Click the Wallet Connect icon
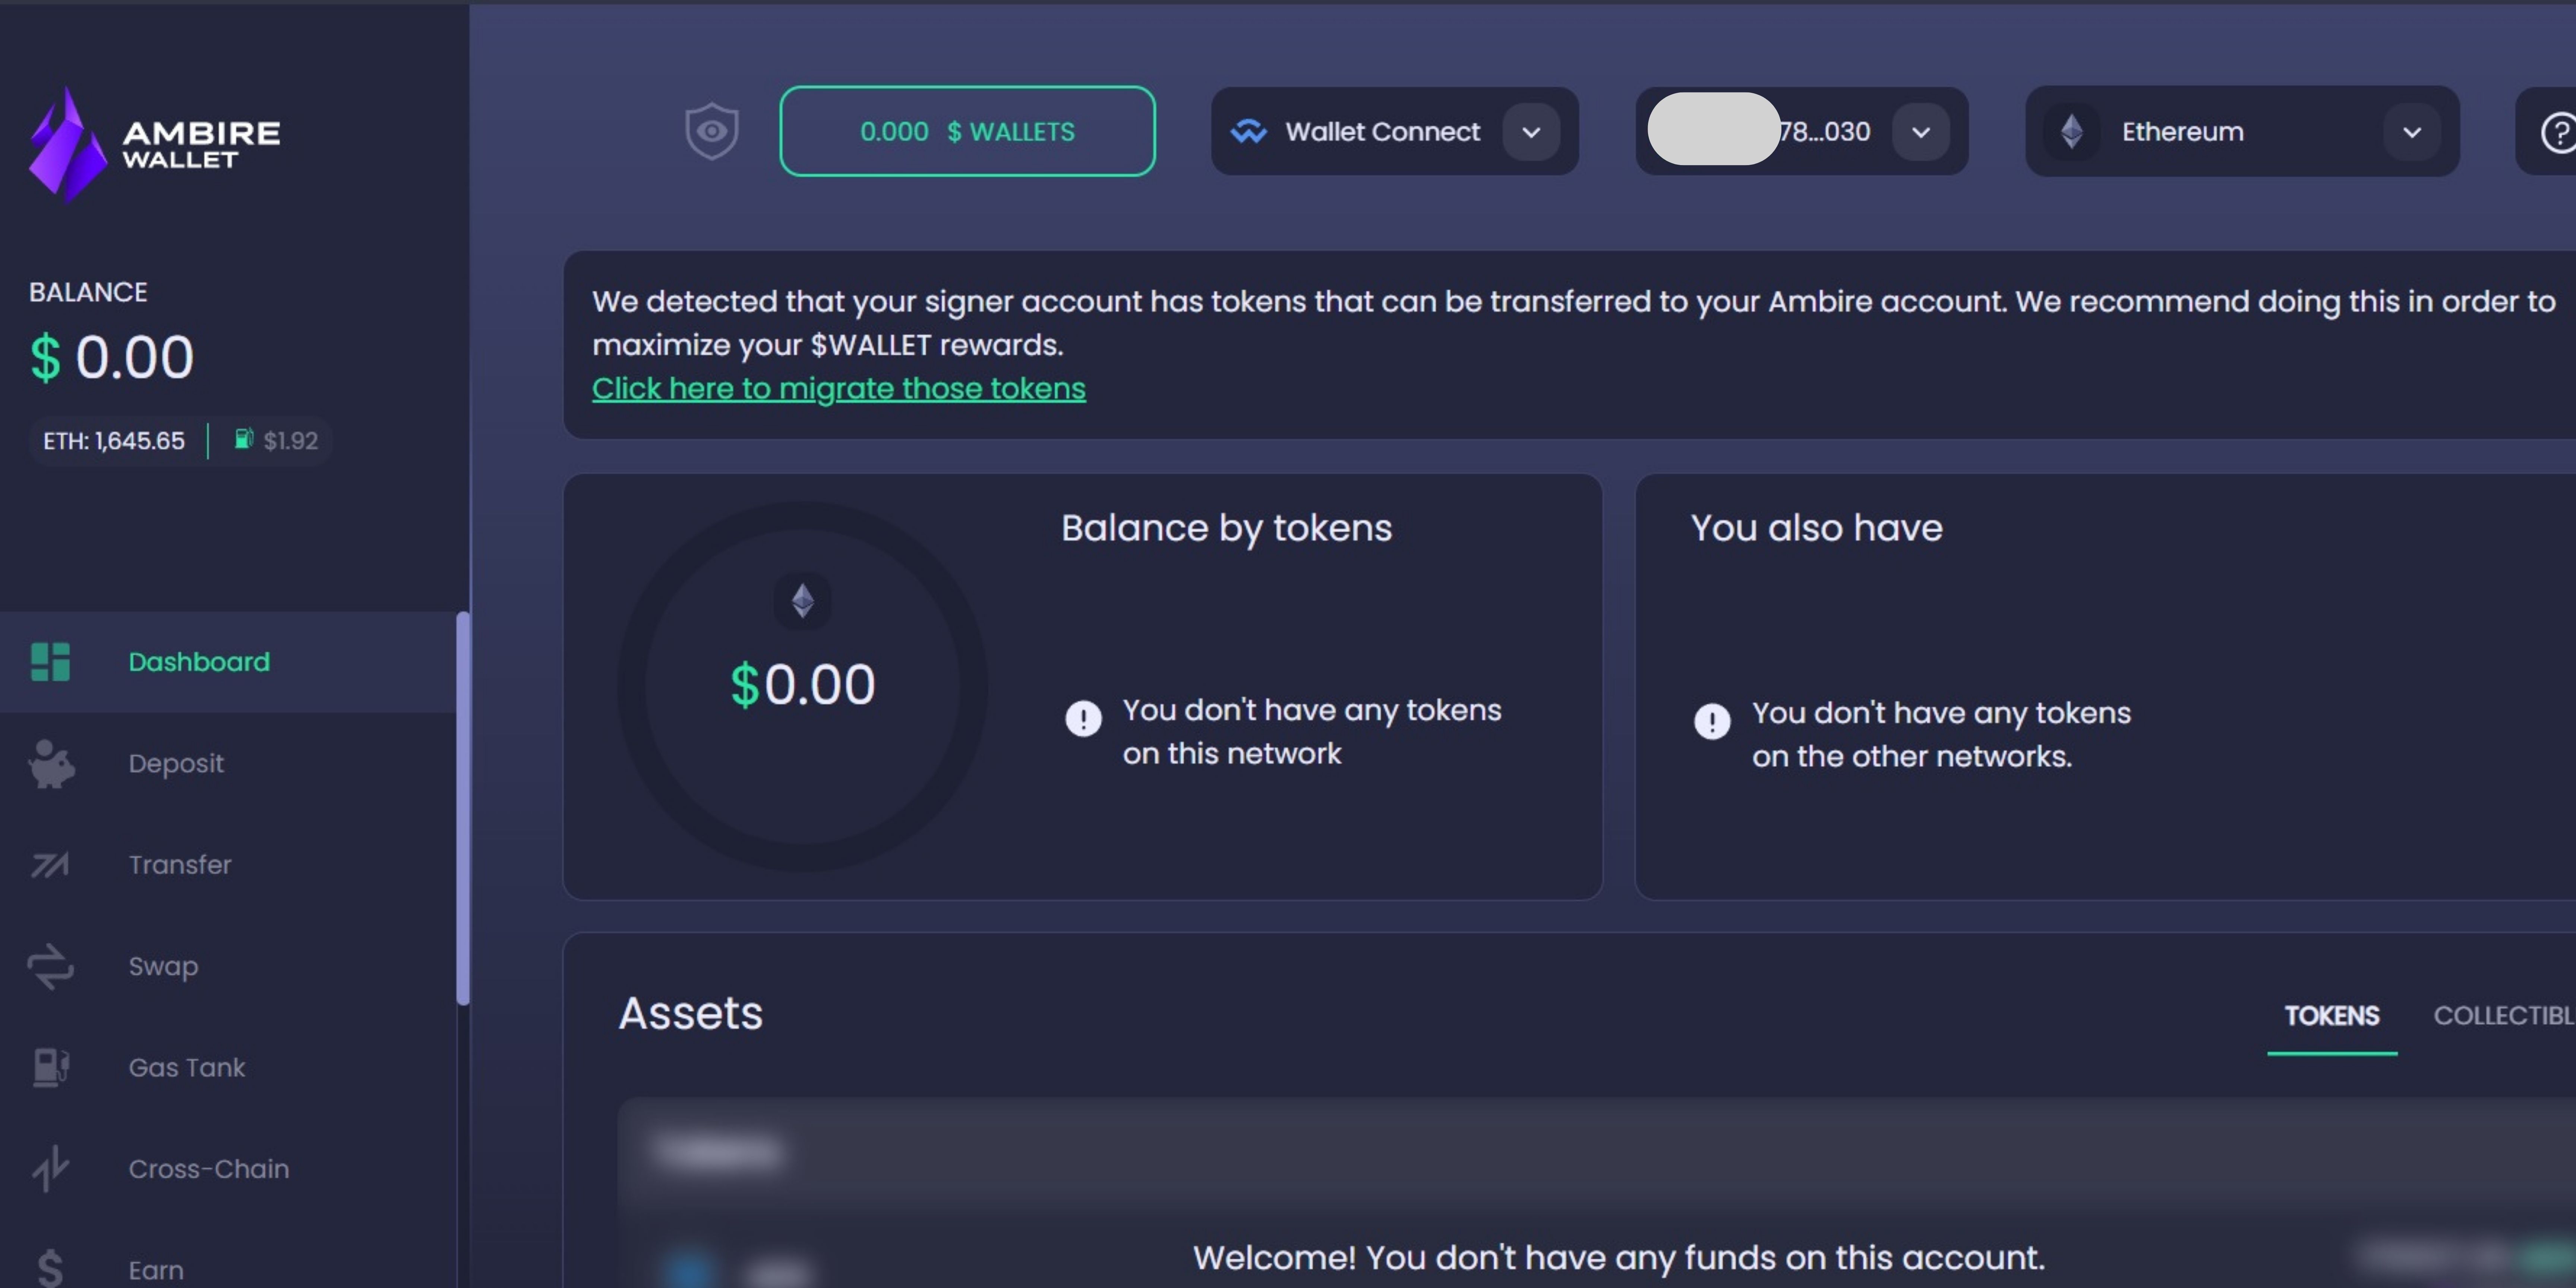The width and height of the screenshot is (2576, 1288). click(x=1248, y=131)
